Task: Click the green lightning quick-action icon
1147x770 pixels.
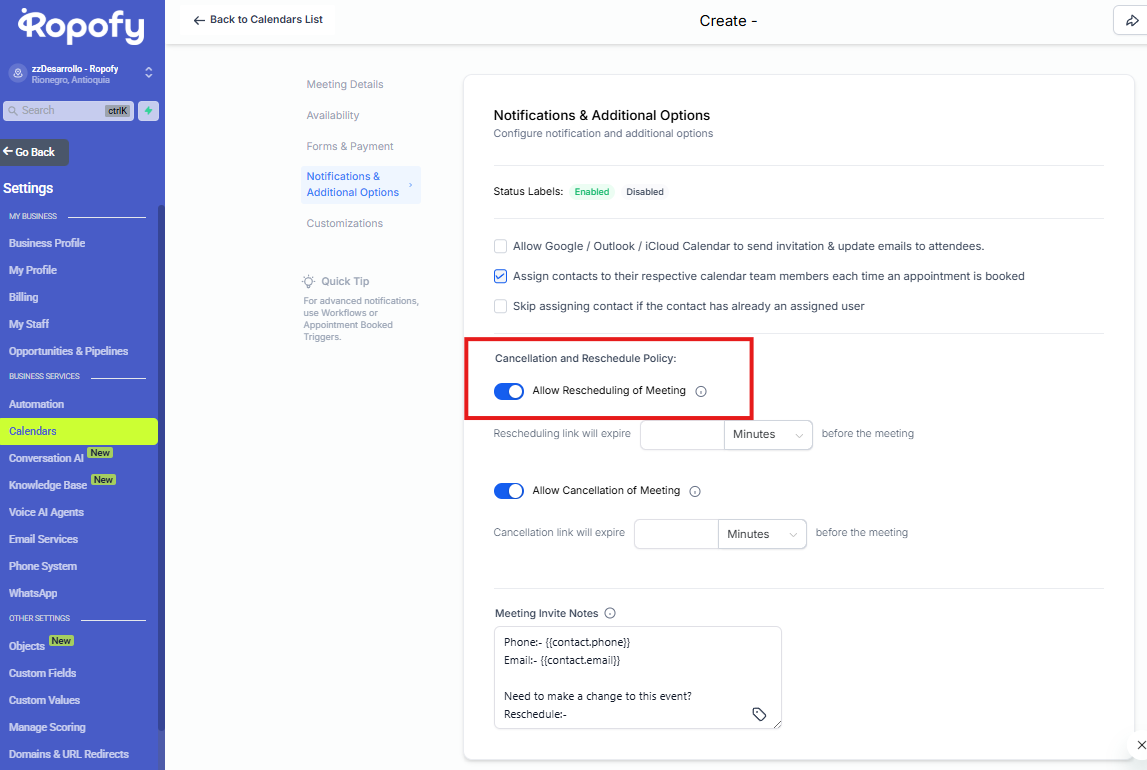Action: click(x=148, y=111)
